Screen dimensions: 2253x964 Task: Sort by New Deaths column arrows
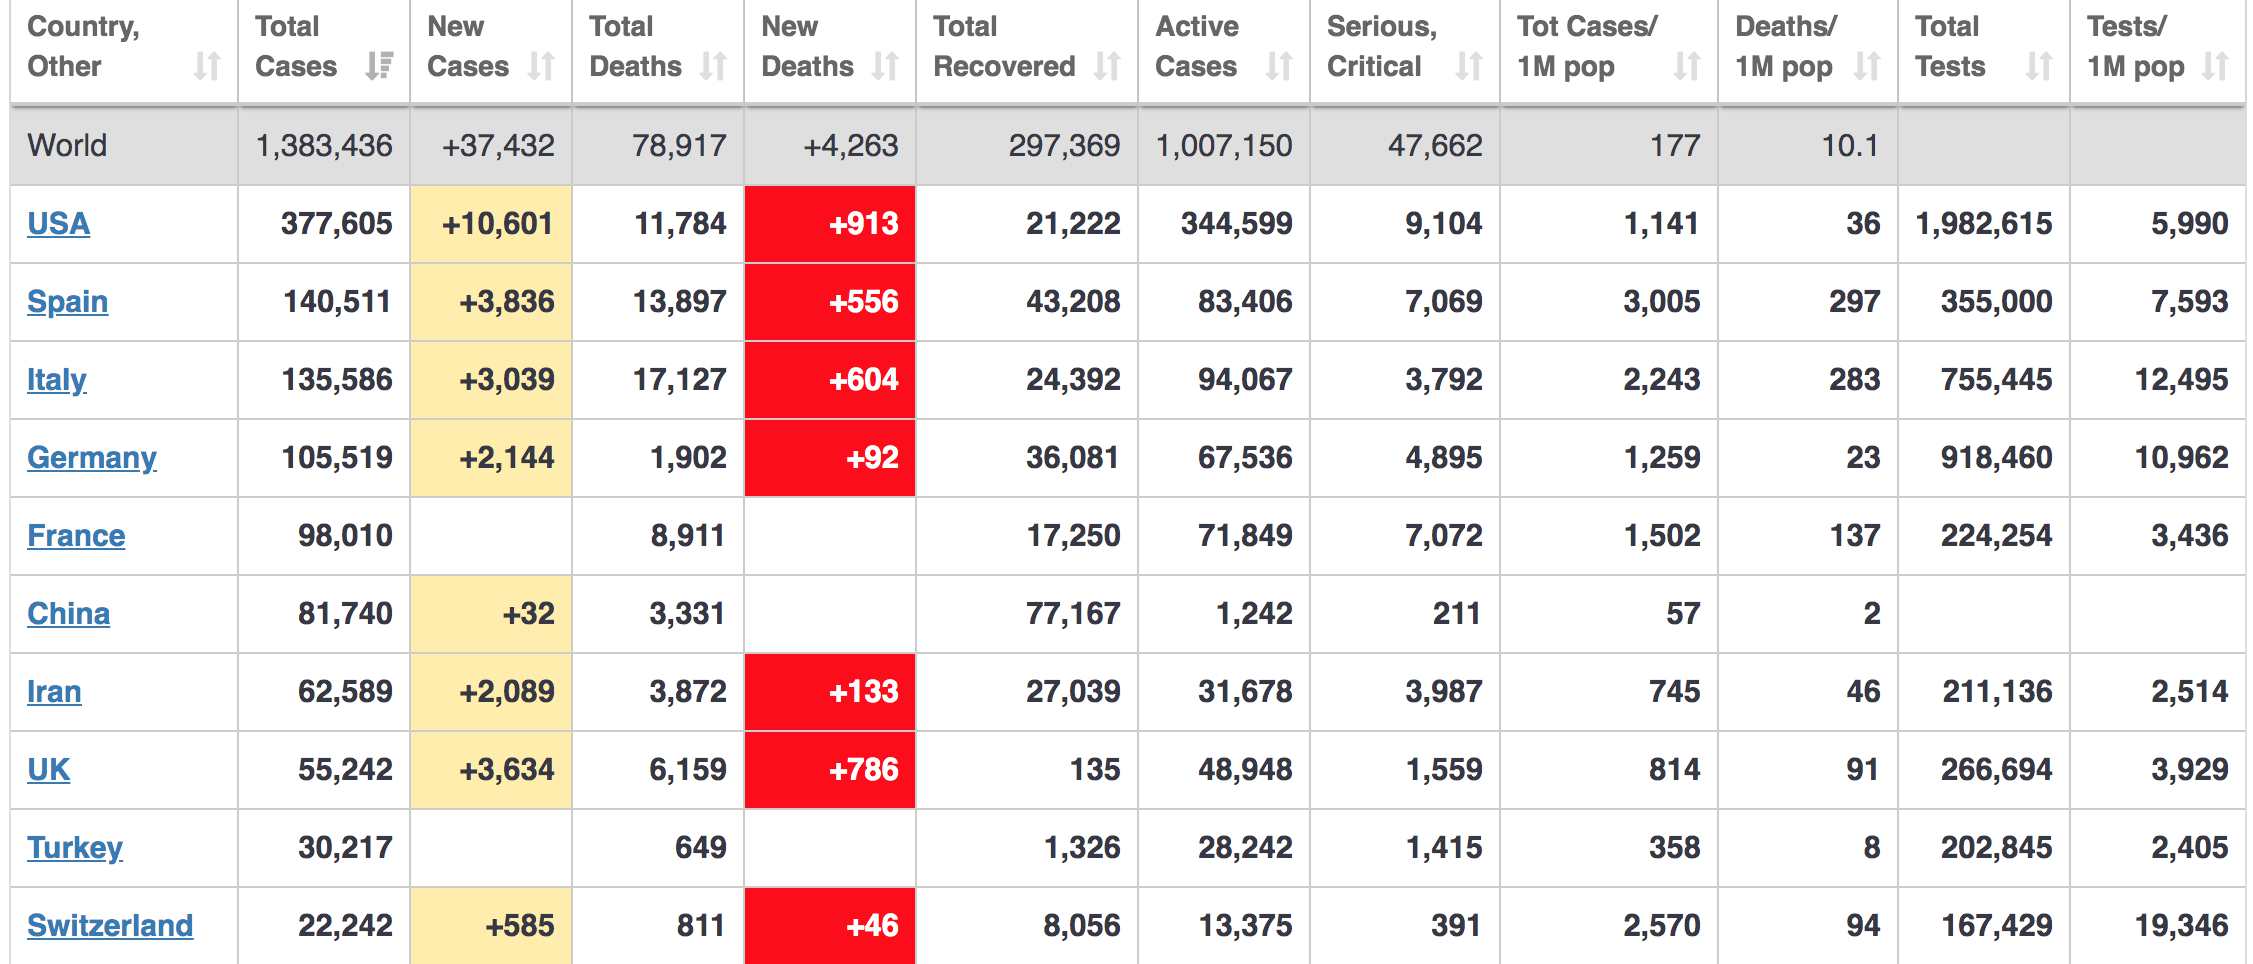click(885, 66)
